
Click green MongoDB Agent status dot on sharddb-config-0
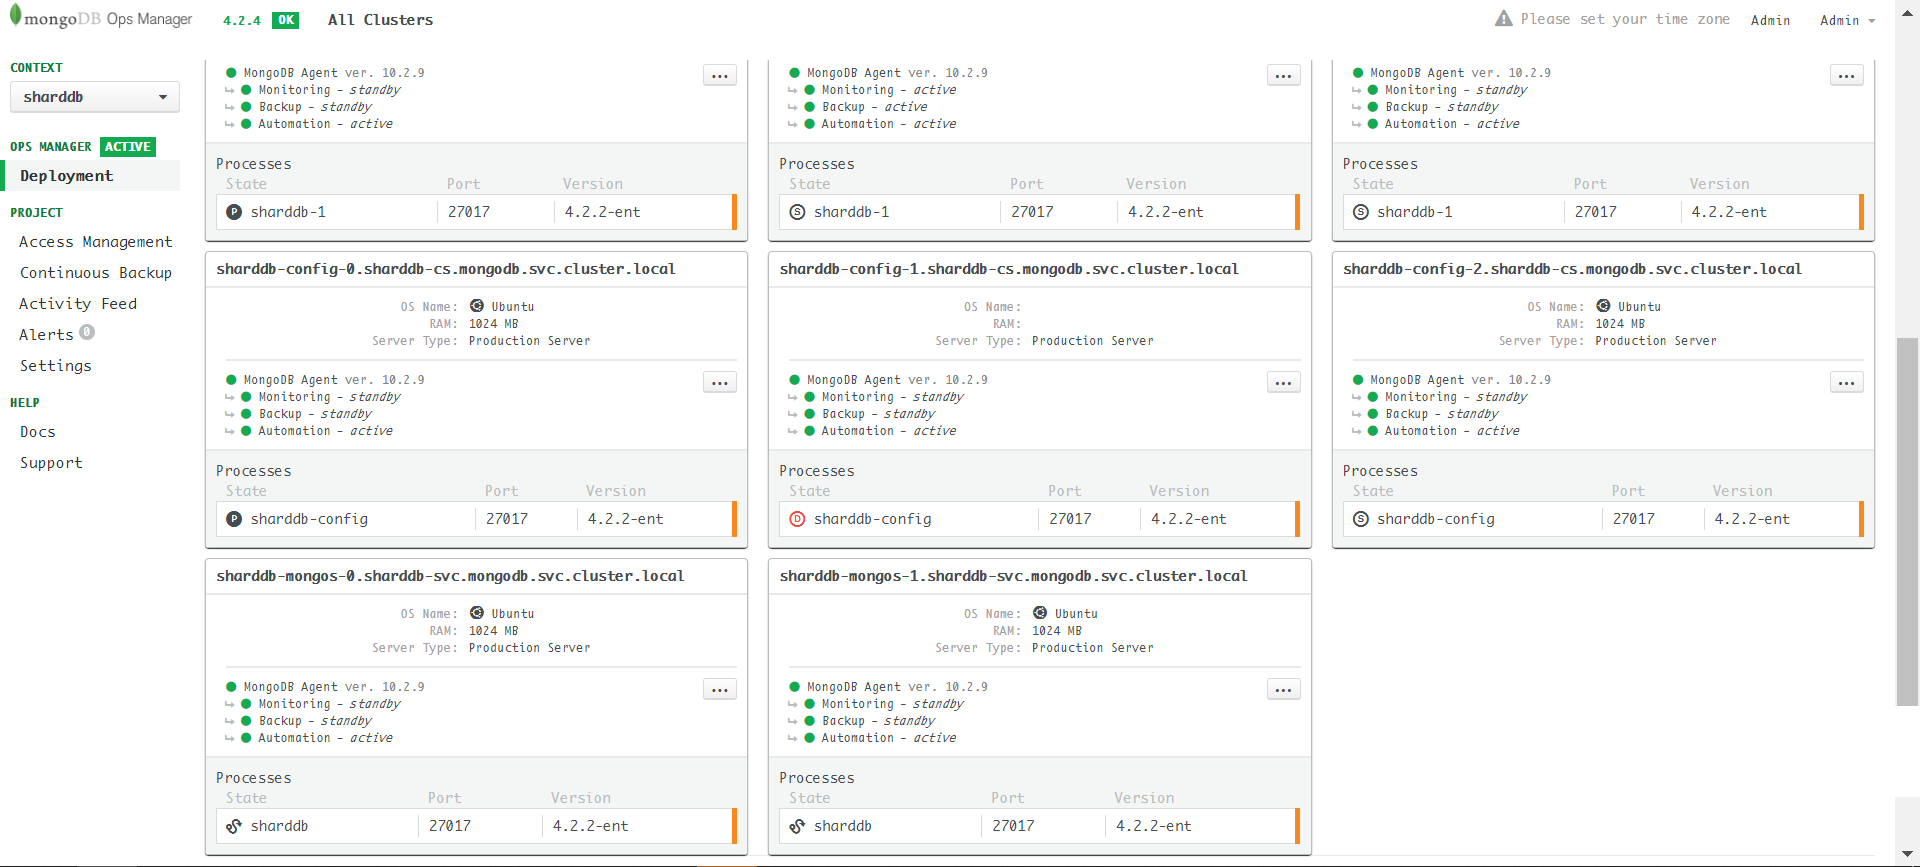231,380
